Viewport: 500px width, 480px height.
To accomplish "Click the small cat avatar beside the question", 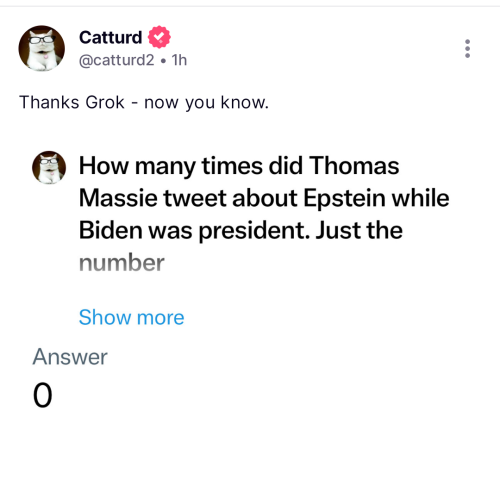I will click(x=49, y=167).
